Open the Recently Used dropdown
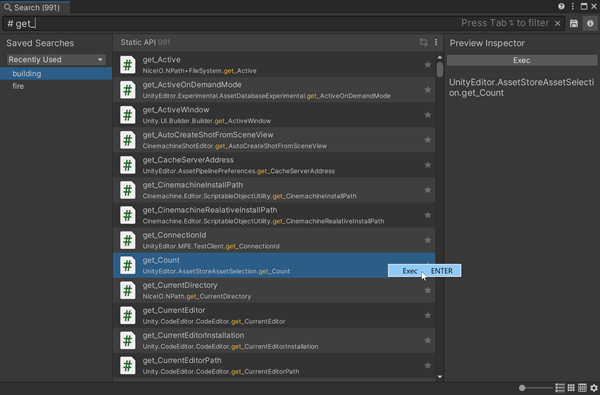This screenshot has height=395, width=600. click(x=56, y=60)
